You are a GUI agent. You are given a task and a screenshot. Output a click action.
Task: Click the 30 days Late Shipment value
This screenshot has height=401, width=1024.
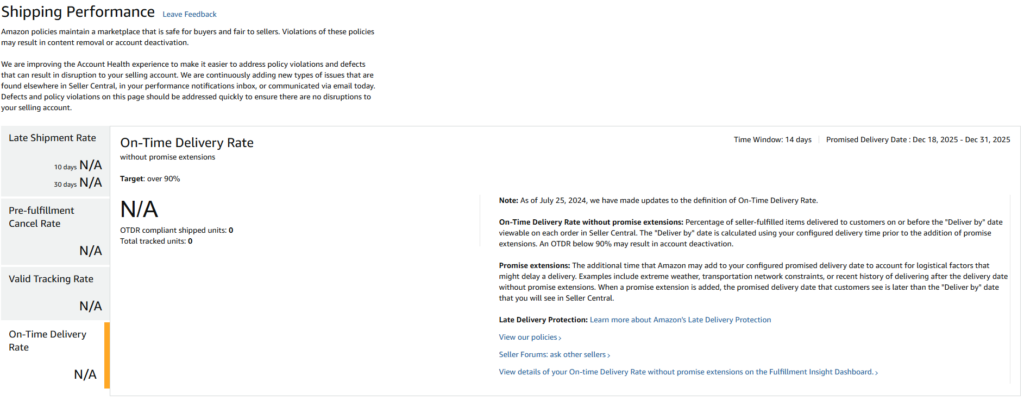[x=90, y=182]
